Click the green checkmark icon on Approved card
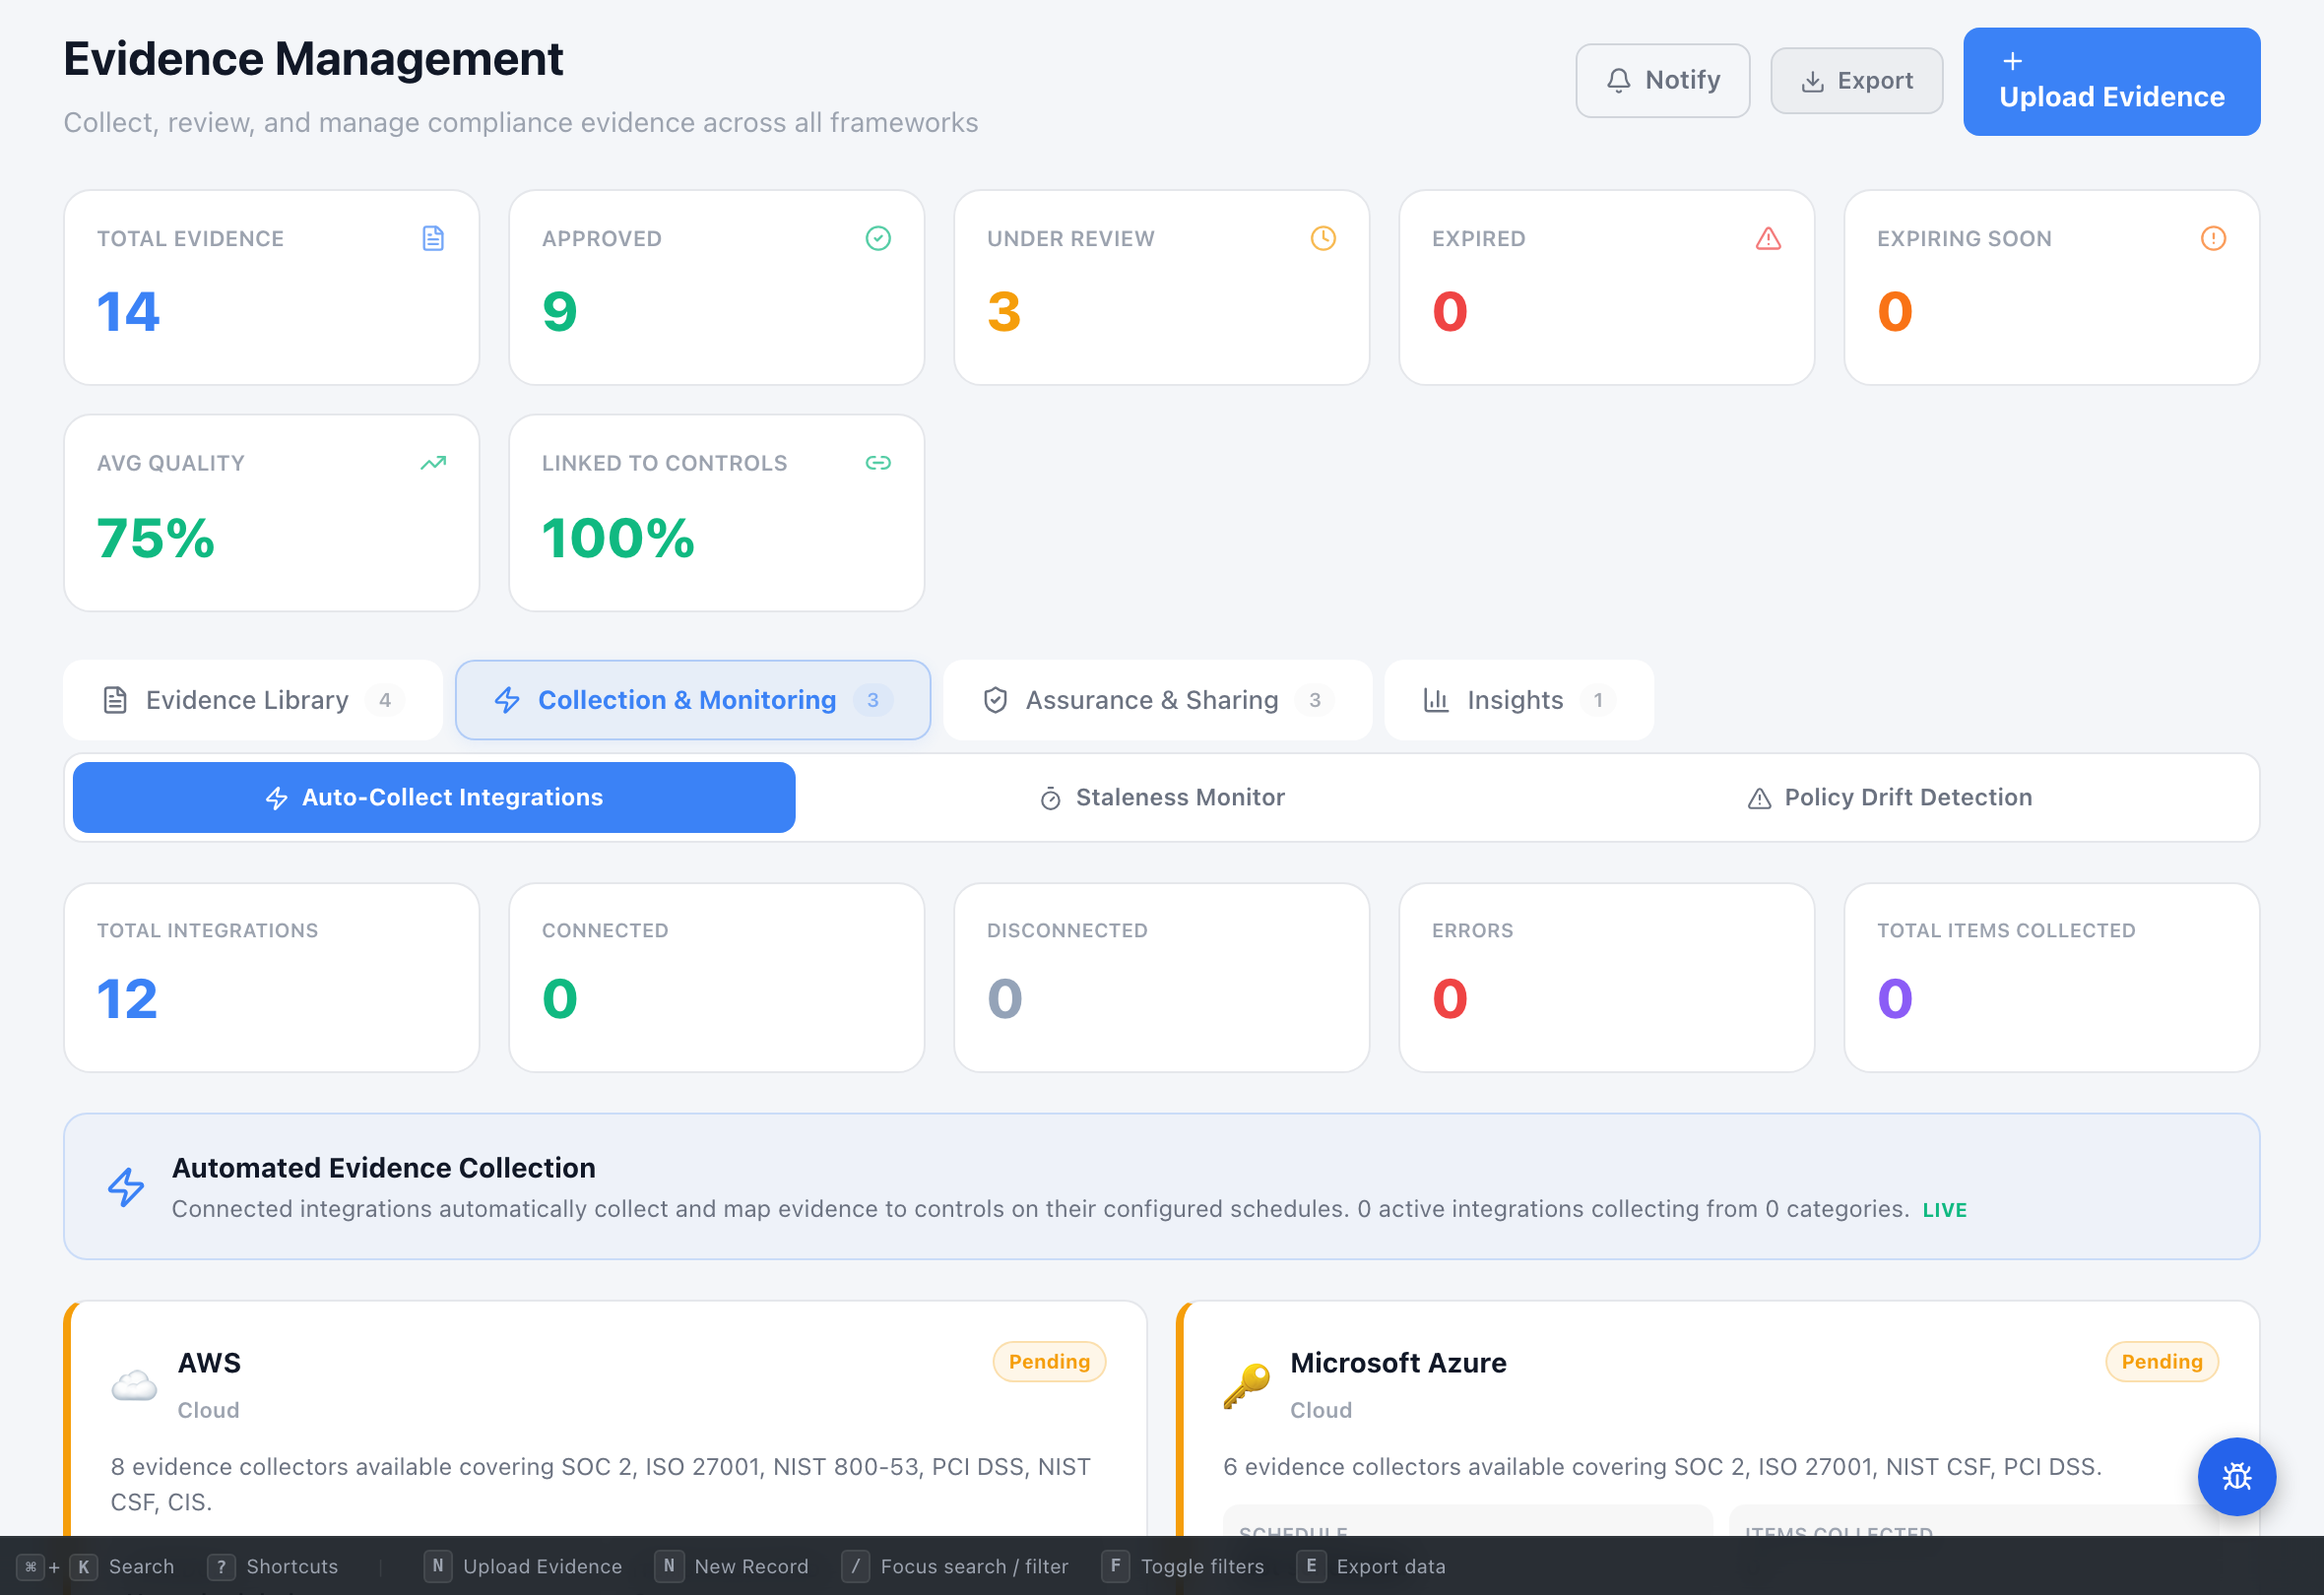Screen dimensions: 2324x1595 (878, 238)
